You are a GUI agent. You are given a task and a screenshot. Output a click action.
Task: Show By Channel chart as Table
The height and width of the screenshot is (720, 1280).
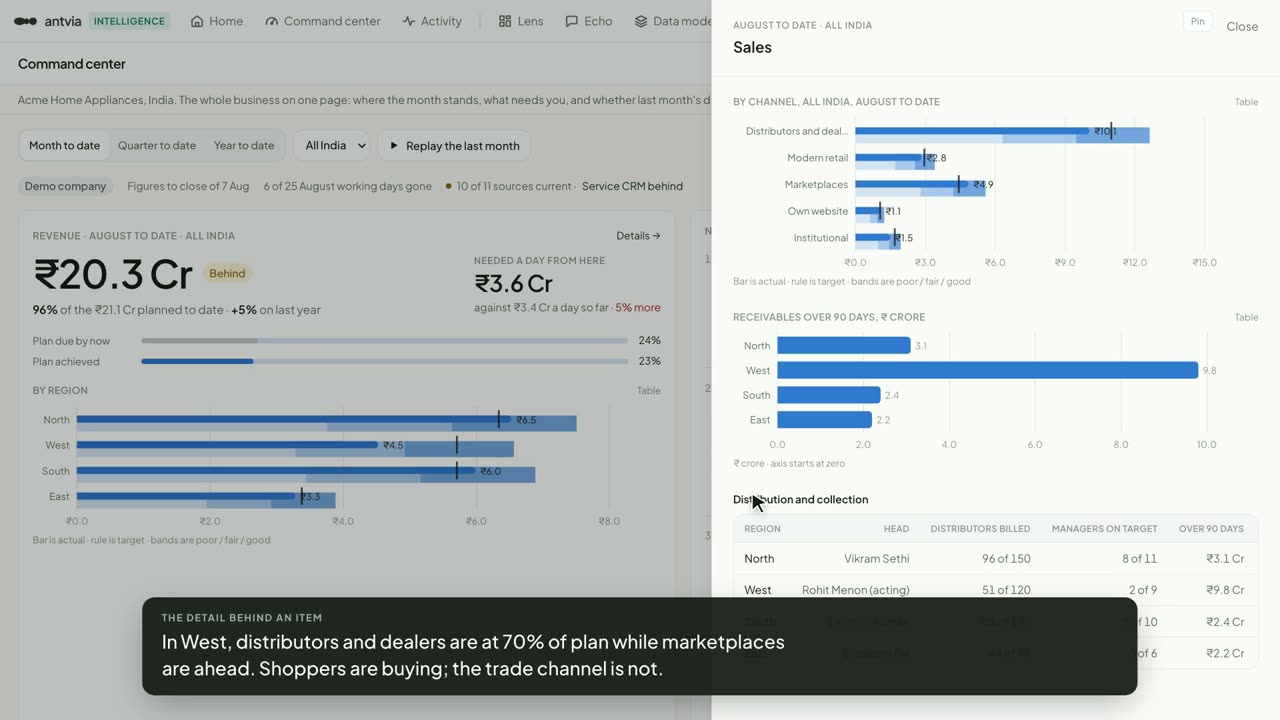[1246, 102]
